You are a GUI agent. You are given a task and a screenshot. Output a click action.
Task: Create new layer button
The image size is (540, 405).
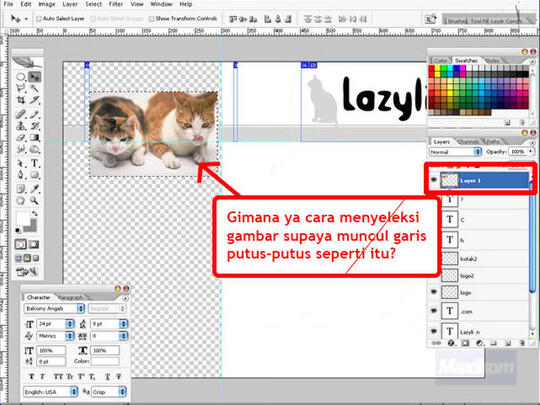click(508, 343)
